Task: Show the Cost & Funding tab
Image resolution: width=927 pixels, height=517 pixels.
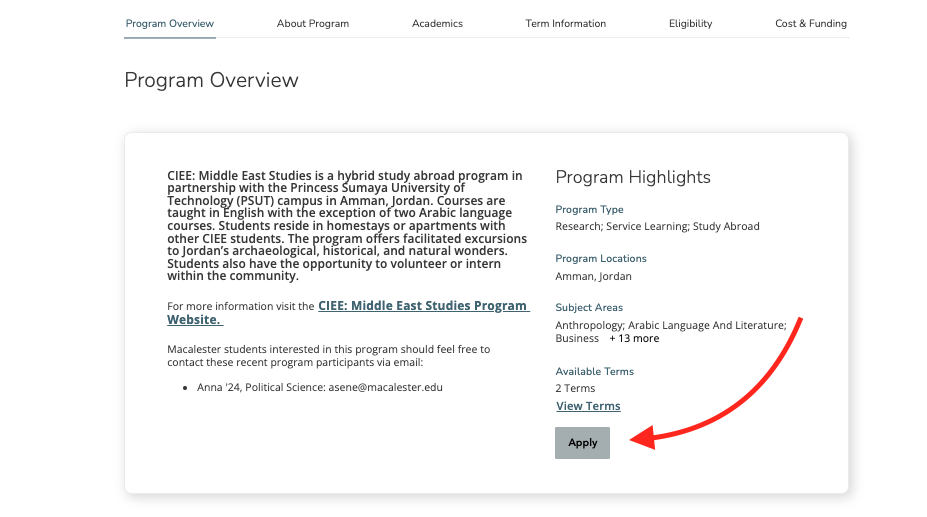Action: point(810,23)
